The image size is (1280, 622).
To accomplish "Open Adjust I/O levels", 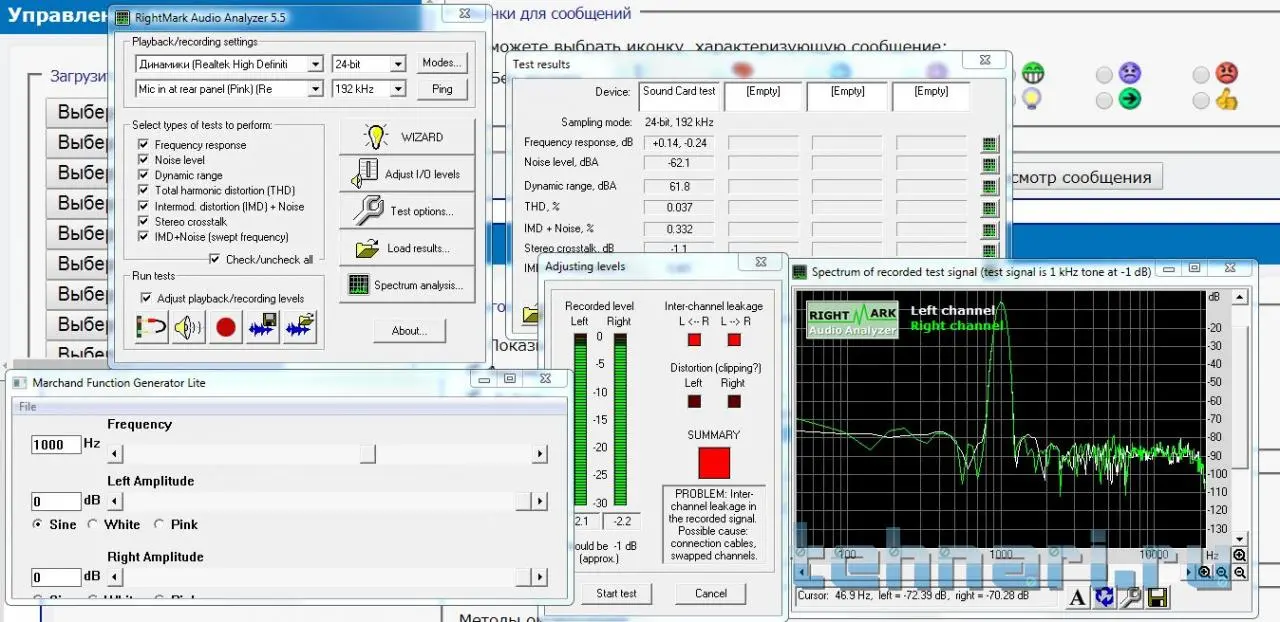I will pyautogui.click(x=407, y=174).
